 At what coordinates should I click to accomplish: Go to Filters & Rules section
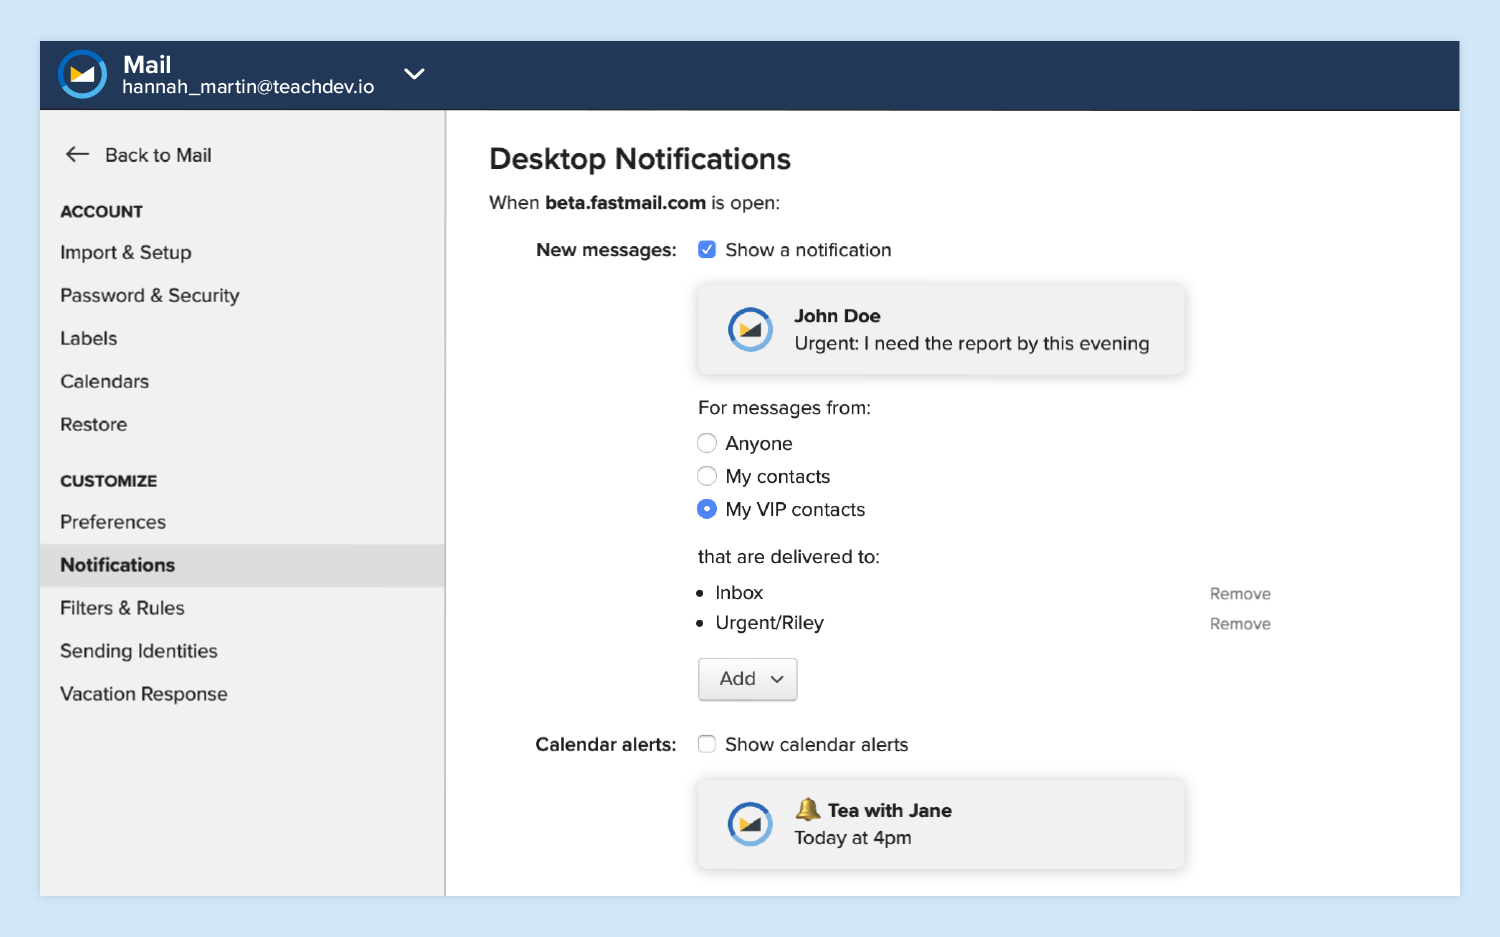click(x=122, y=608)
